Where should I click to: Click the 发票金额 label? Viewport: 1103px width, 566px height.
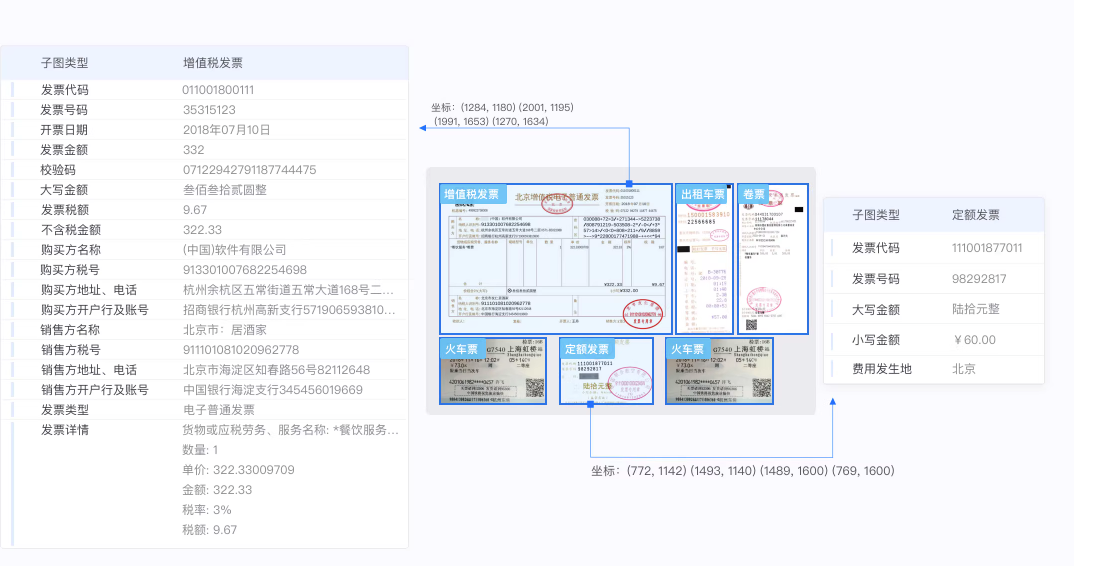pos(64,150)
